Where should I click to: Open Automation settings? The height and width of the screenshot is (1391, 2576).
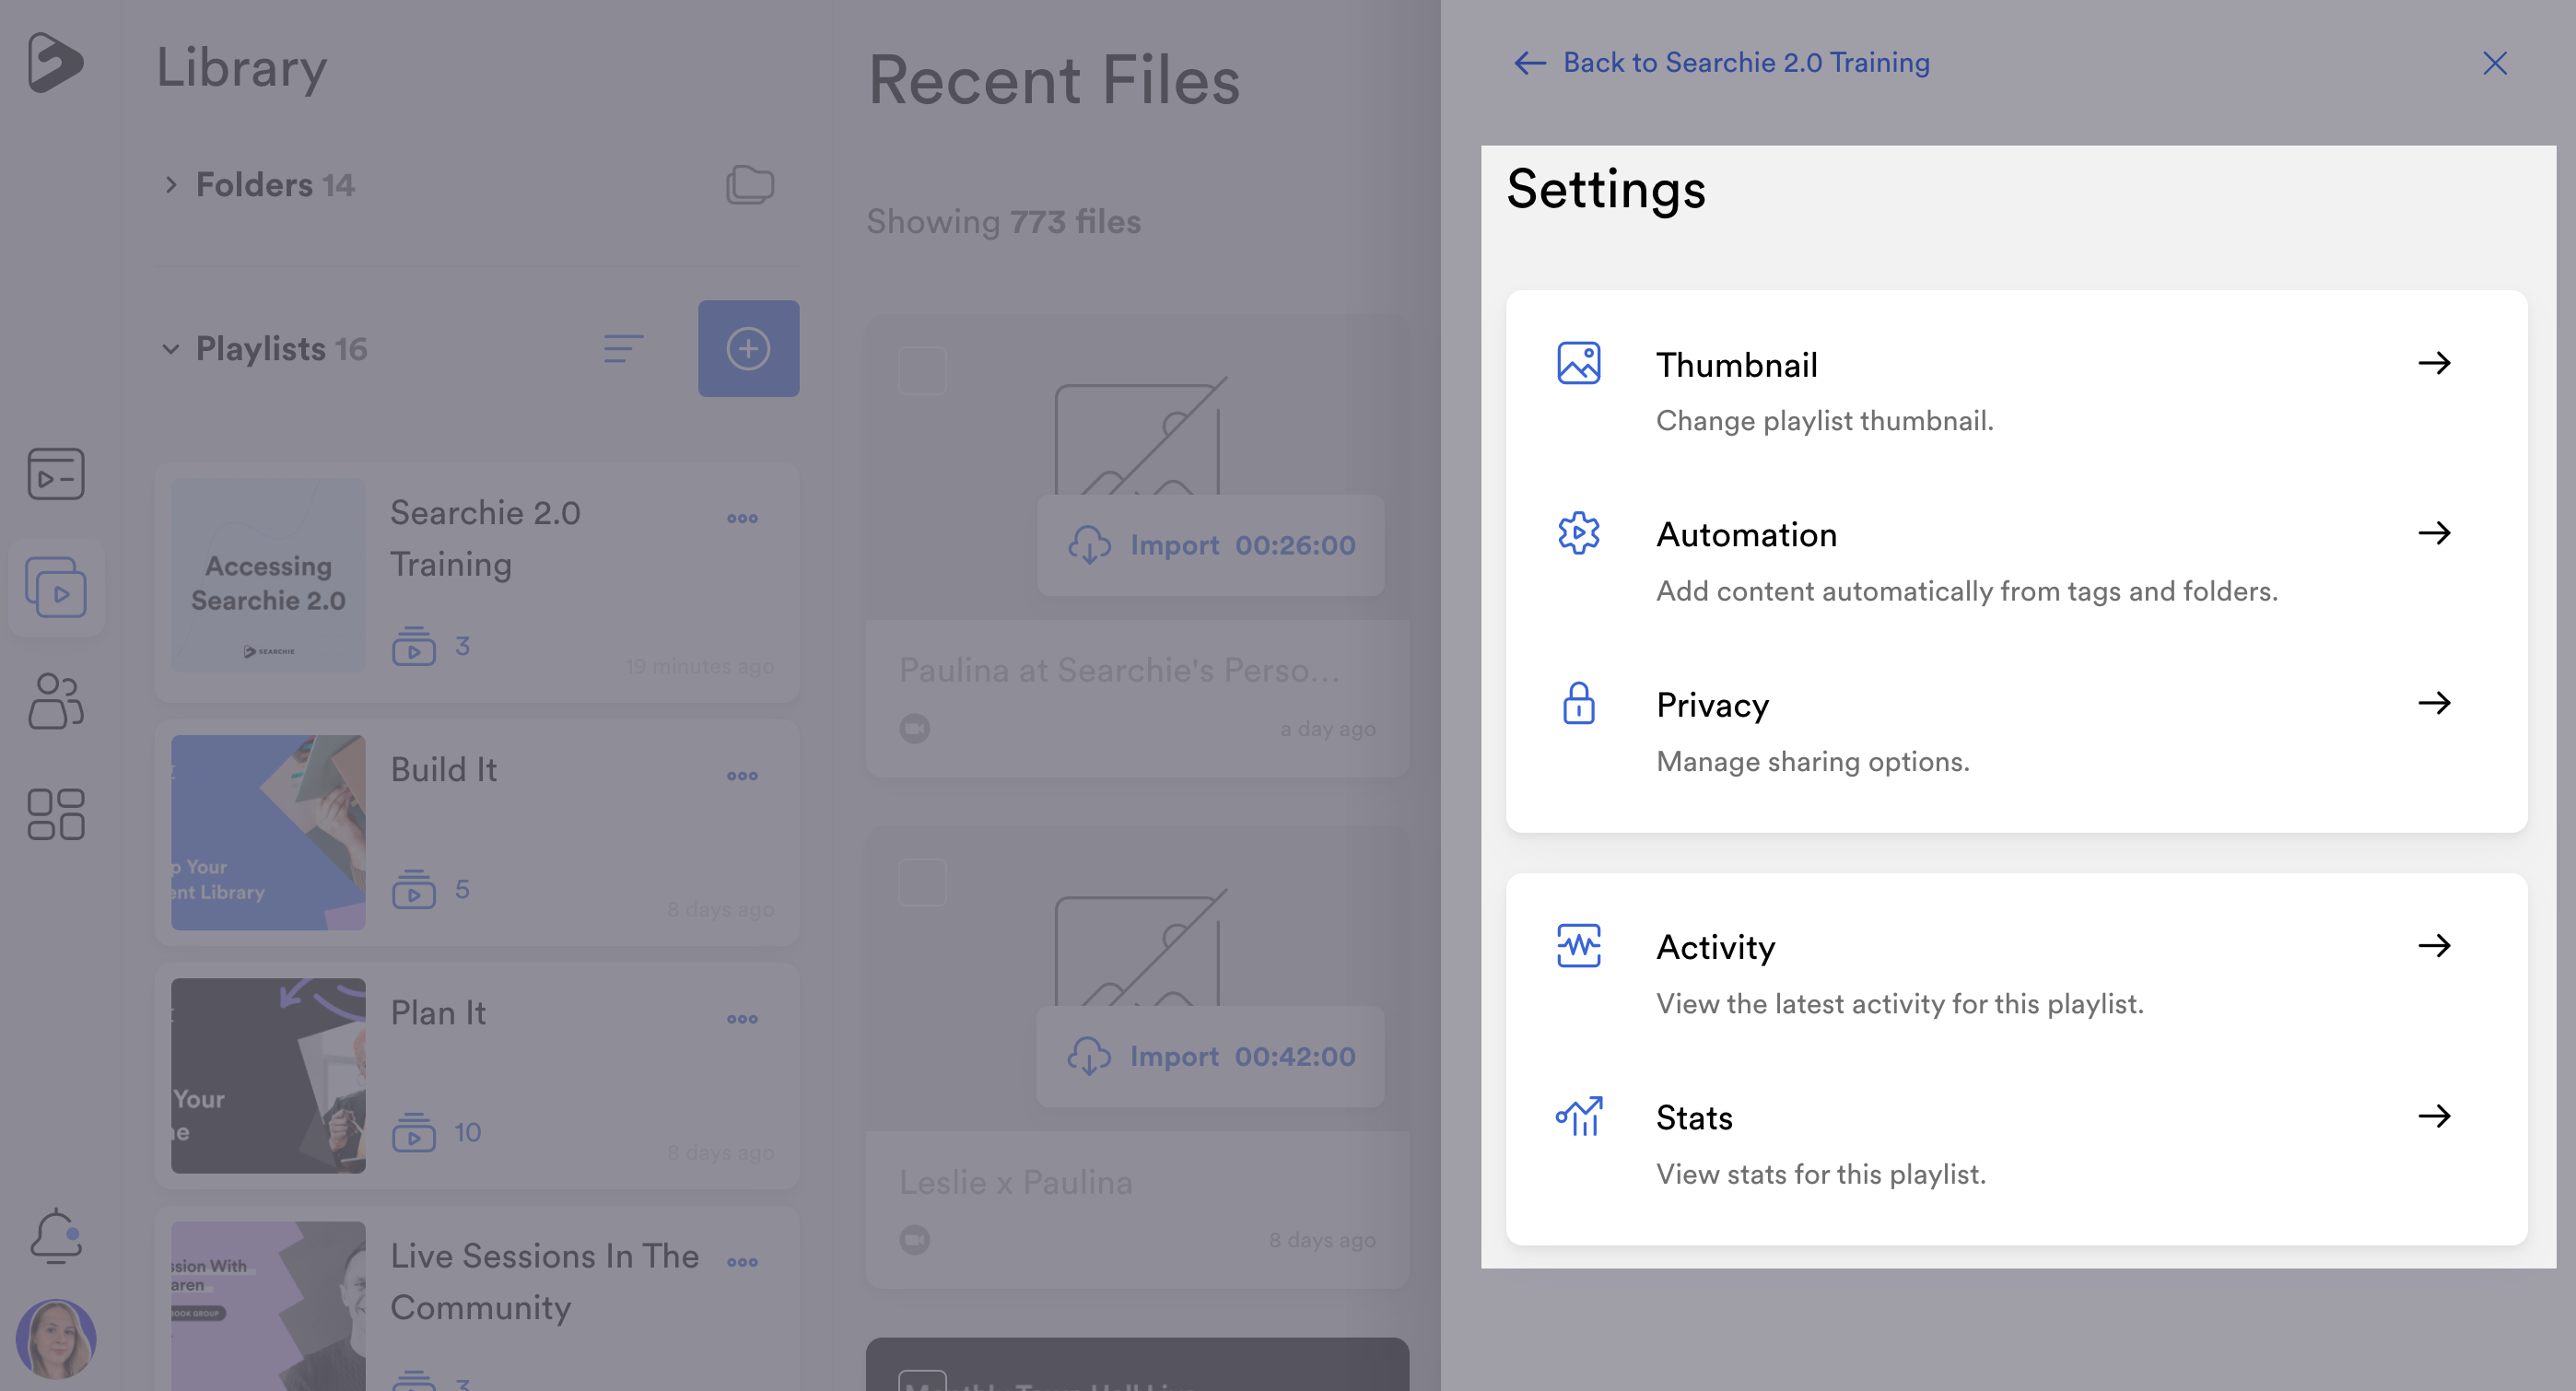point(2017,561)
